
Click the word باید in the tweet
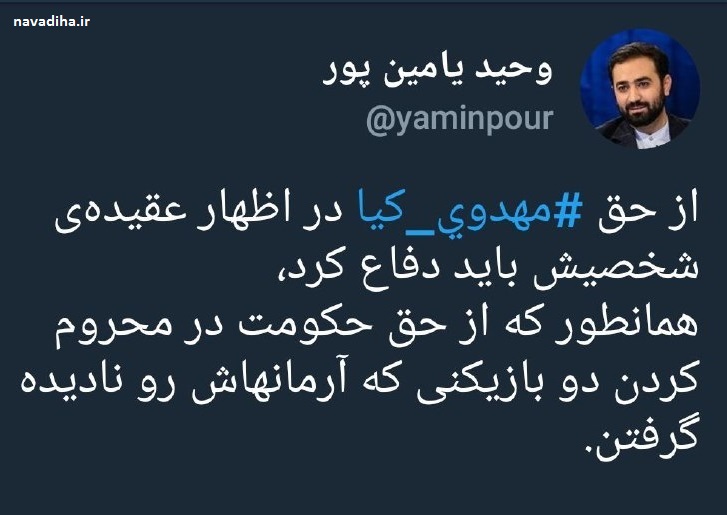(x=472, y=271)
